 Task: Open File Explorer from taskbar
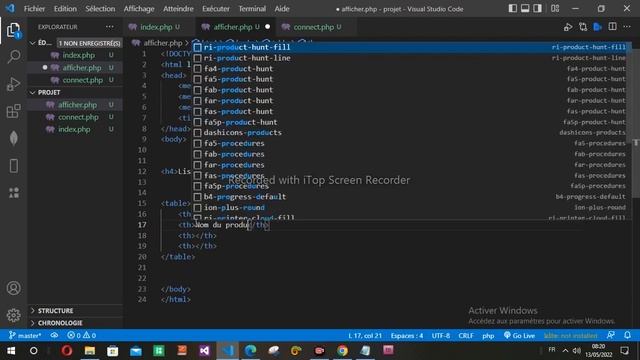point(90,351)
